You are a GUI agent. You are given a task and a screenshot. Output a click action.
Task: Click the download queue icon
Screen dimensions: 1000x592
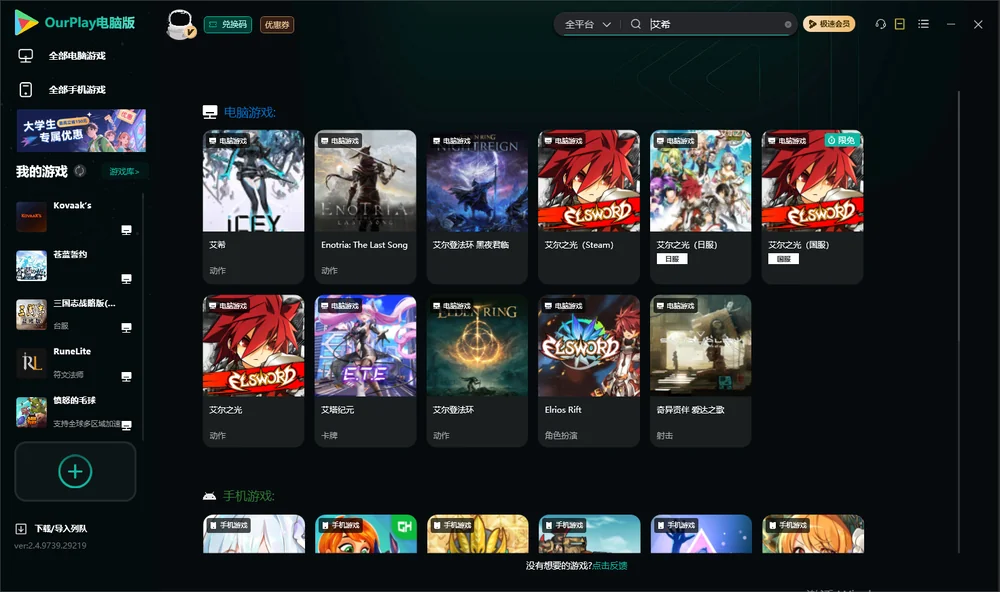(x=21, y=529)
